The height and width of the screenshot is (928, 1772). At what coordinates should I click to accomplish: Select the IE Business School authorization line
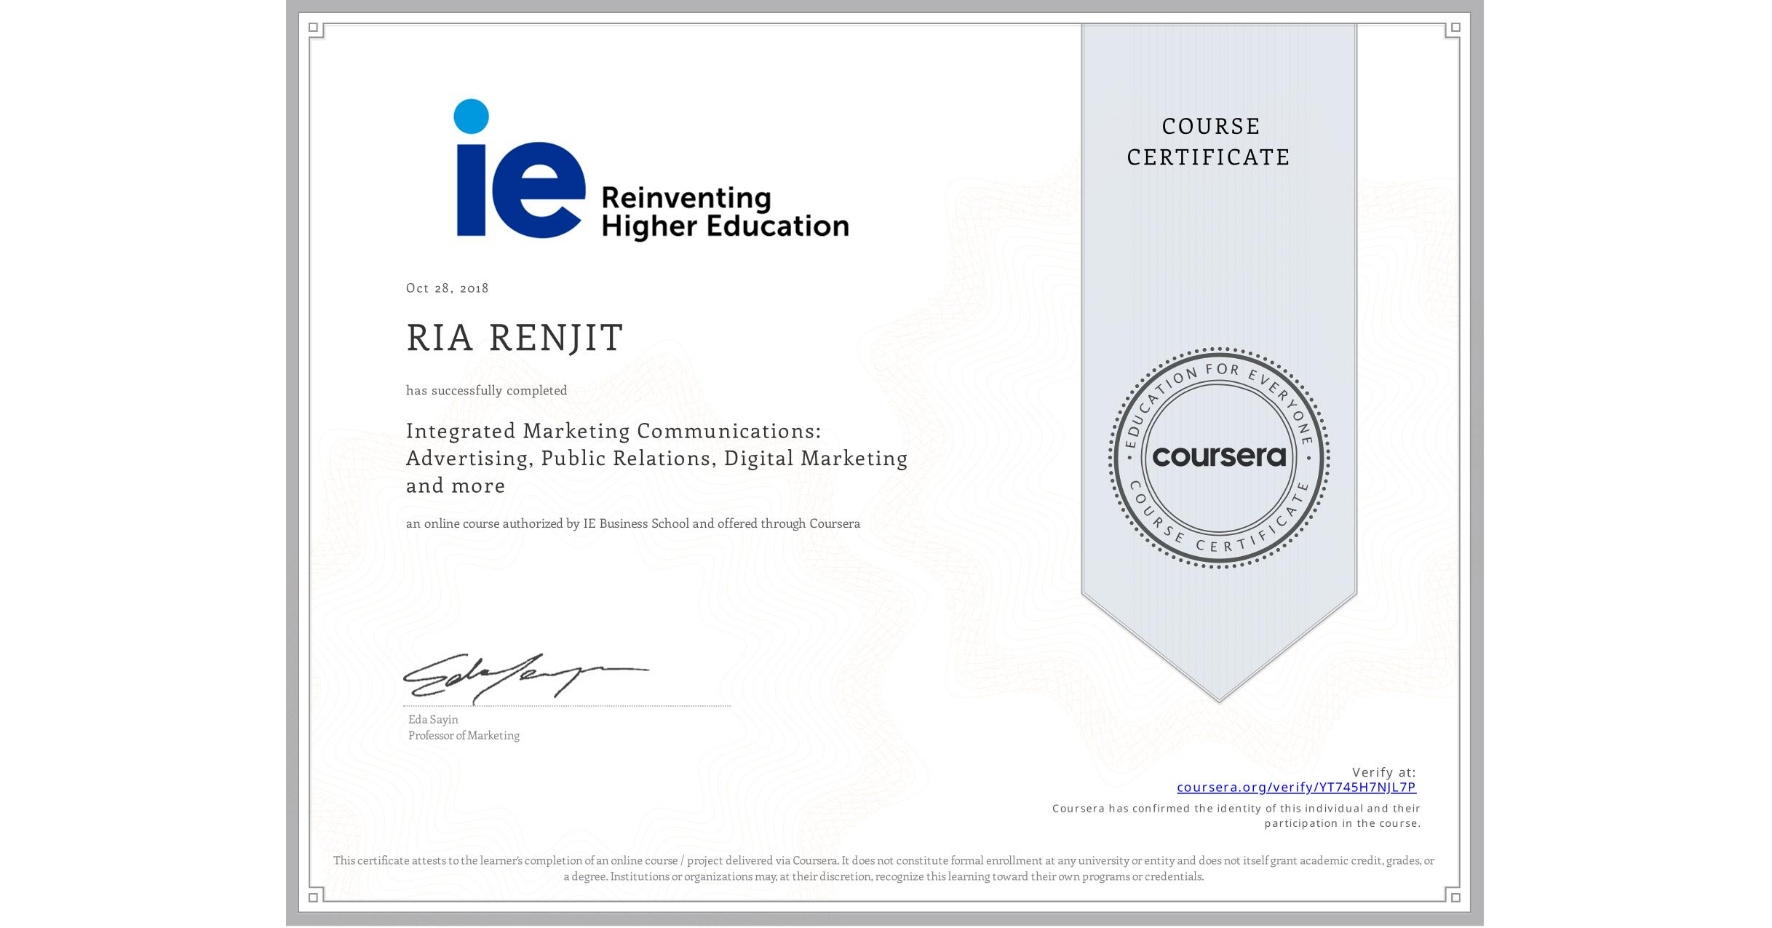(x=632, y=523)
